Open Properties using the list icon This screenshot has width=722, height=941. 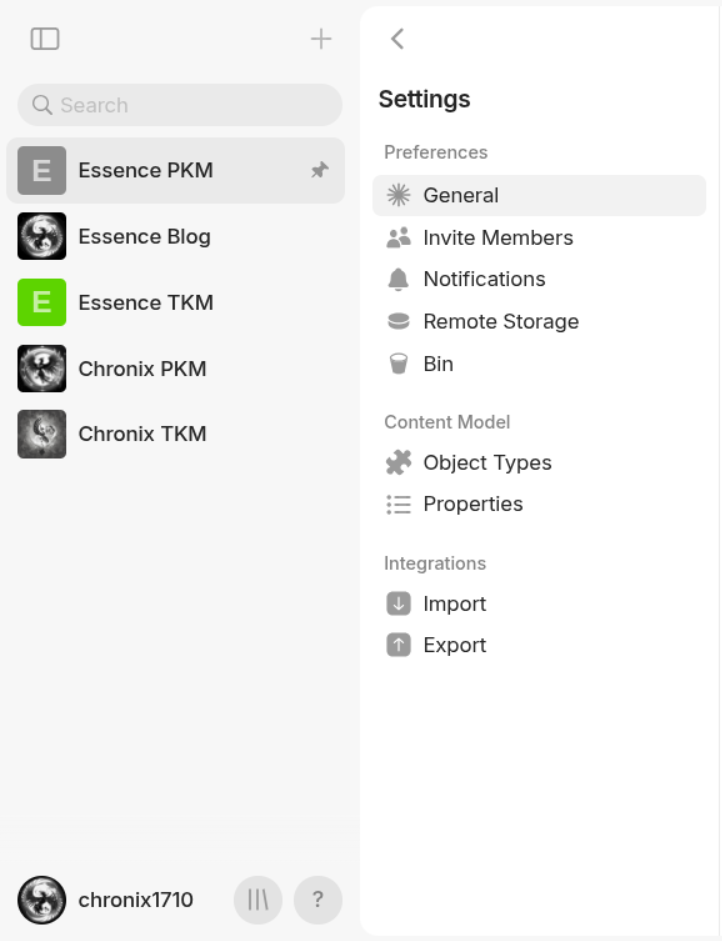[x=398, y=504]
